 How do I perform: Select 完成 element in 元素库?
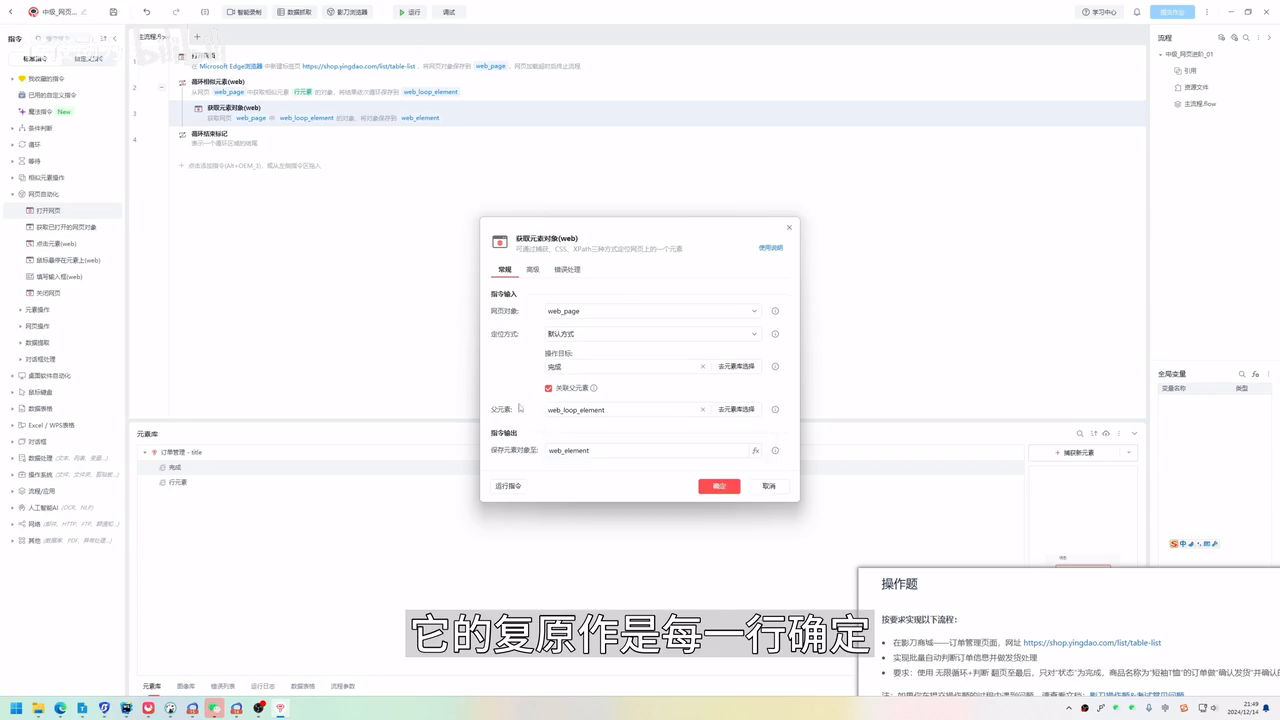175,468
